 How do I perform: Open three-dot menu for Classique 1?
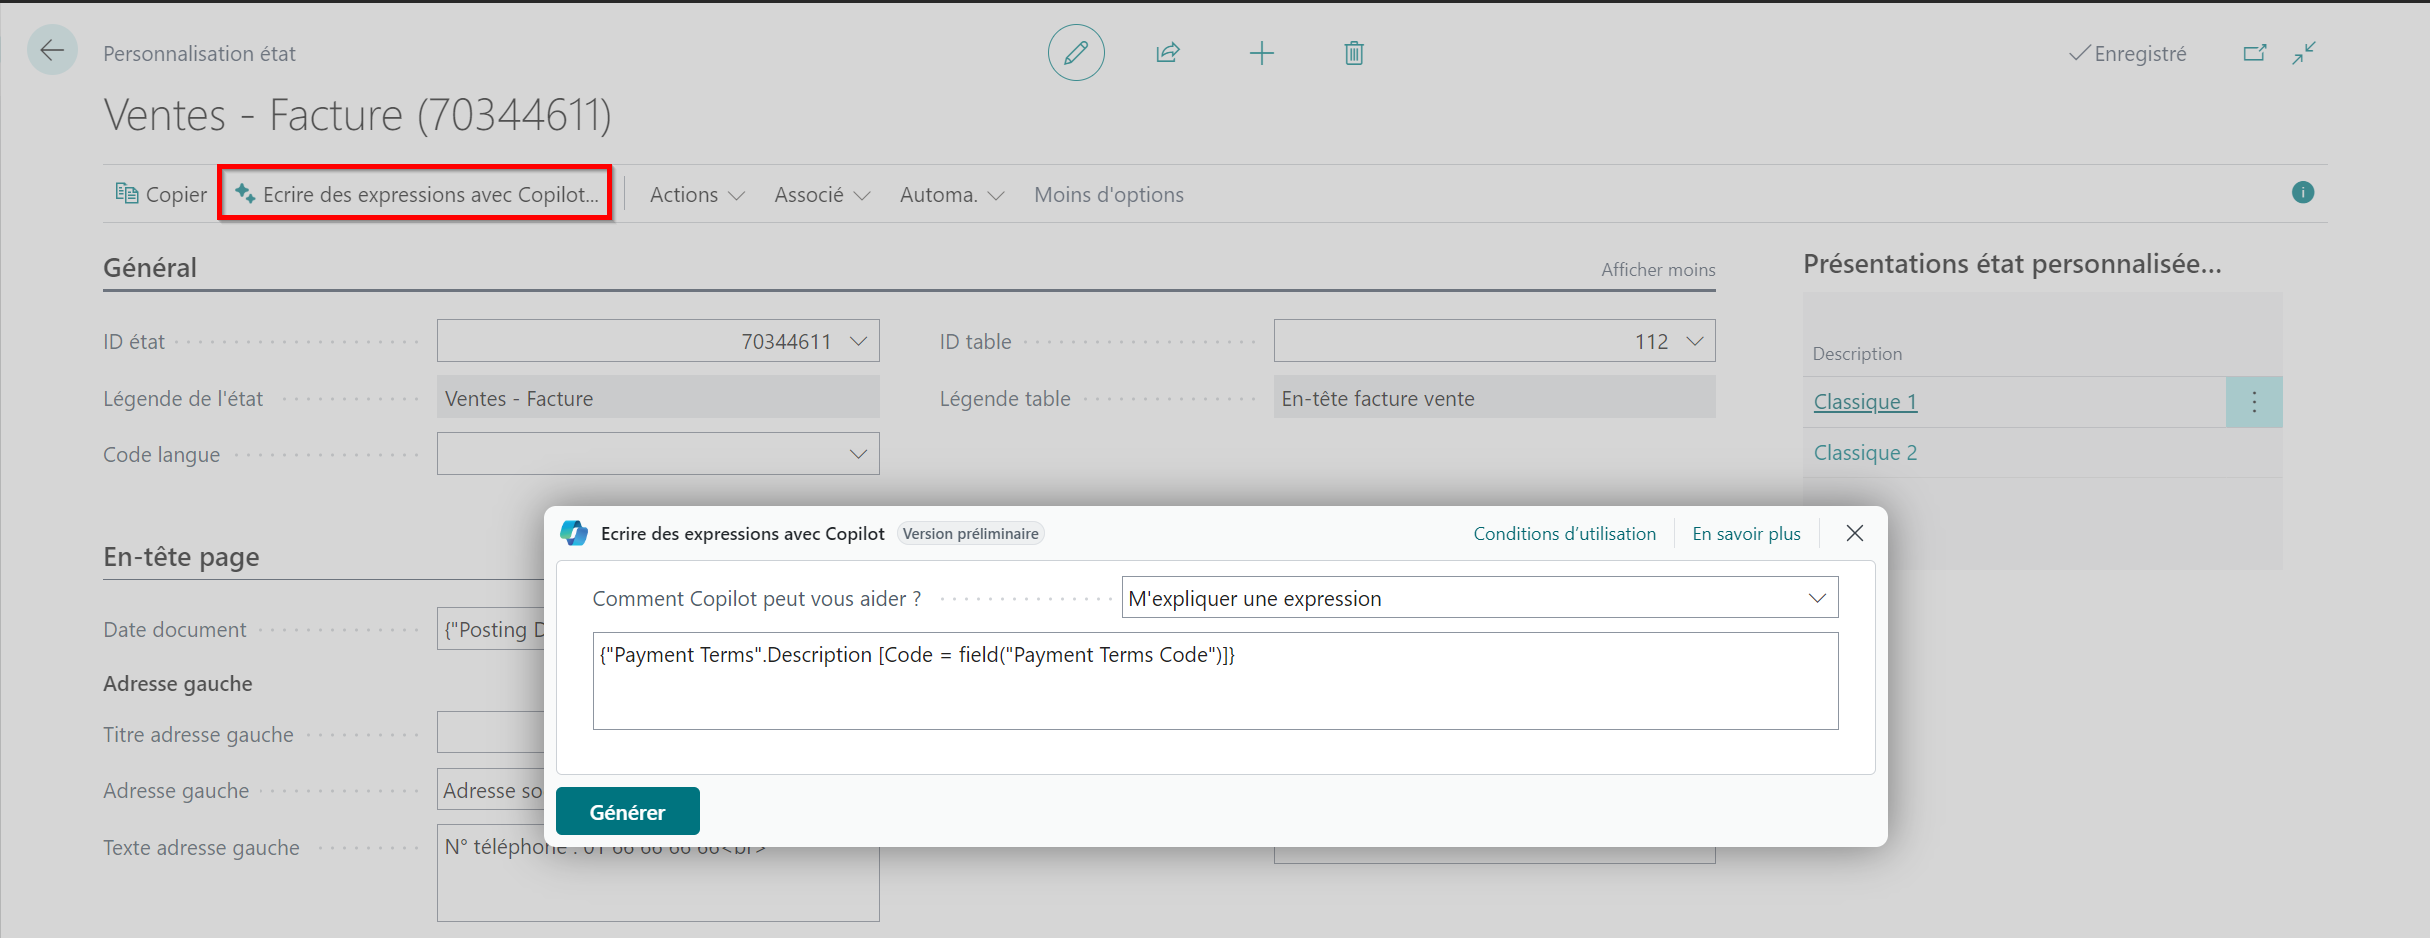pos(2254,402)
